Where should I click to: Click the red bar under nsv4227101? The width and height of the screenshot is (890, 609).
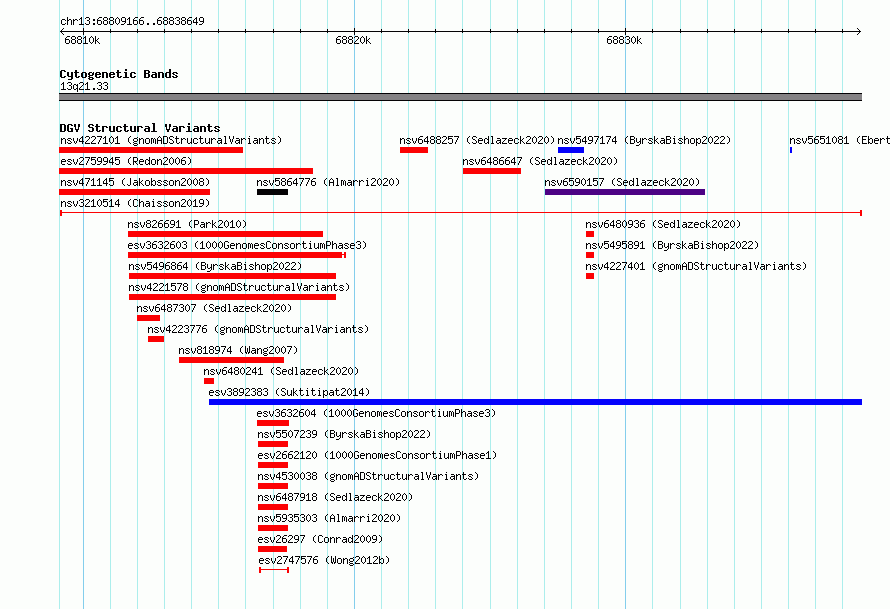click(151, 150)
